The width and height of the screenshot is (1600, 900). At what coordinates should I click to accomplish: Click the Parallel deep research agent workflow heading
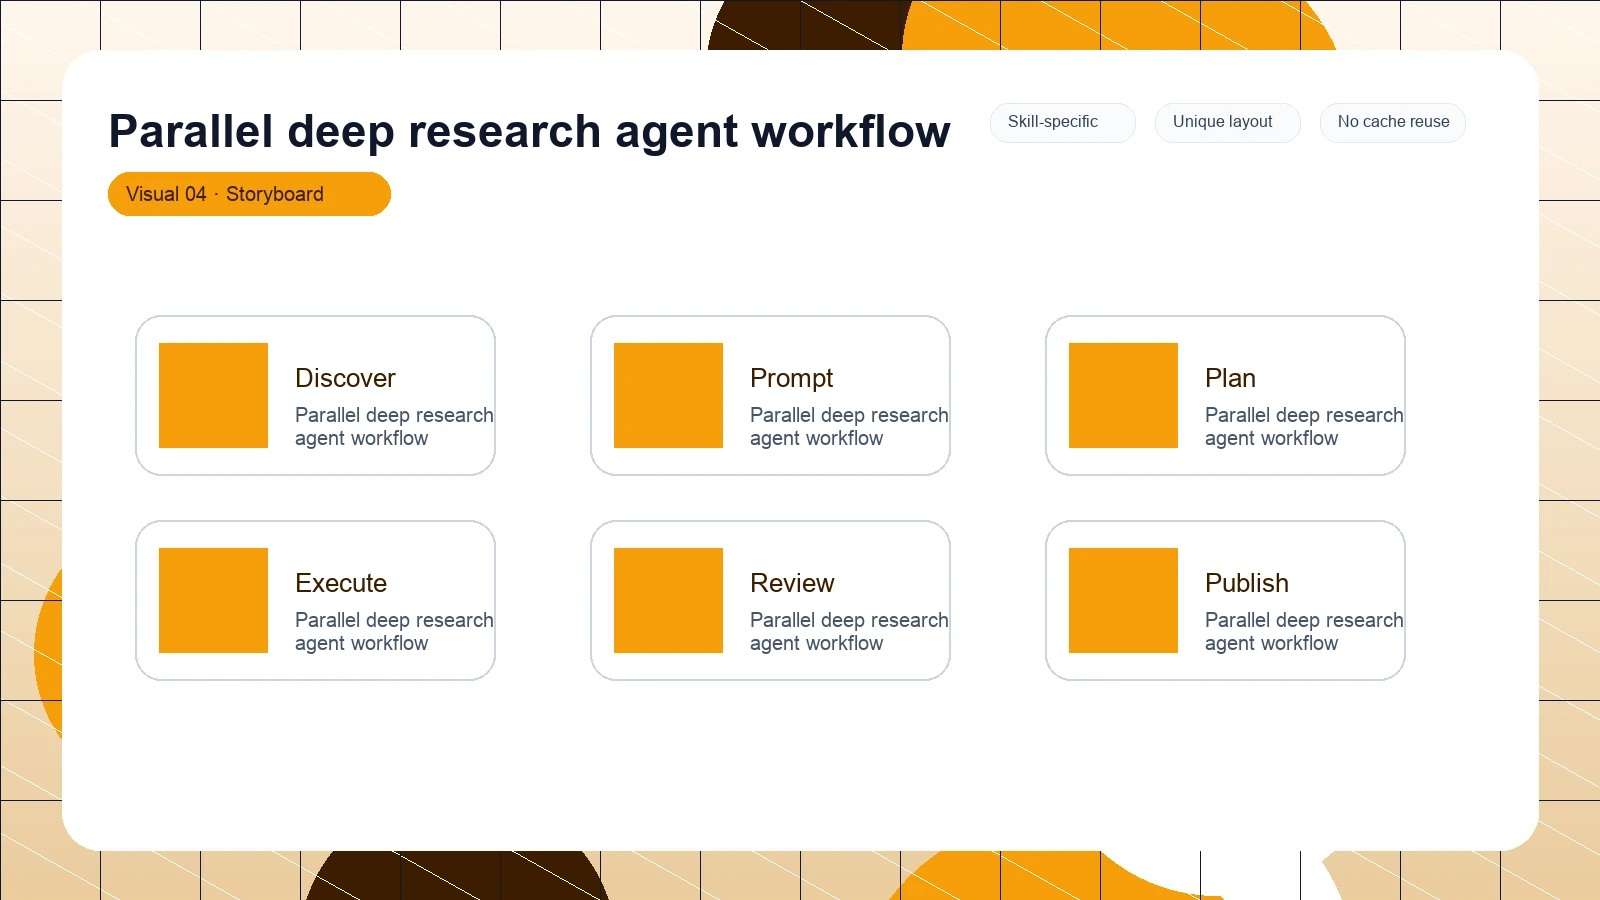tap(529, 131)
